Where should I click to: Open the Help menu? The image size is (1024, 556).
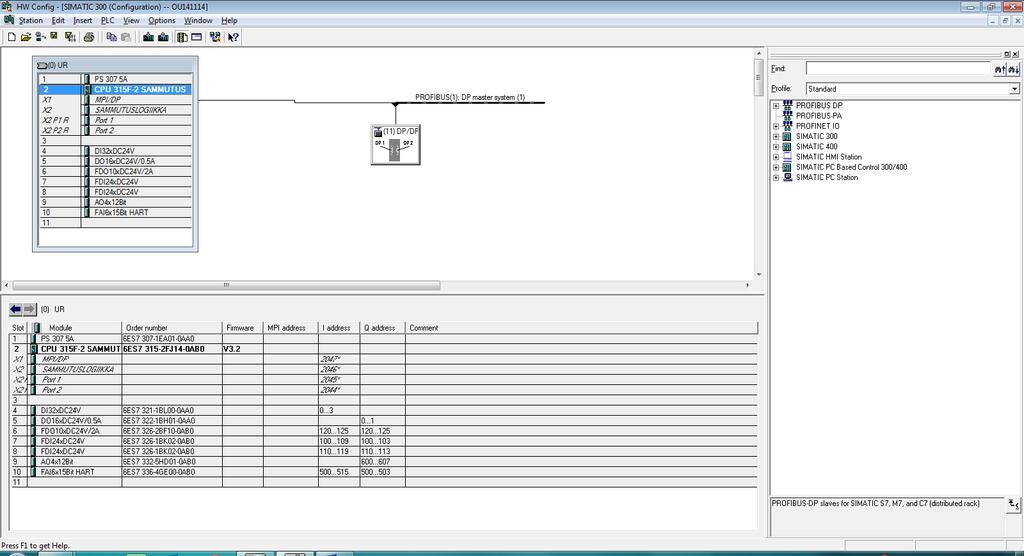(229, 20)
